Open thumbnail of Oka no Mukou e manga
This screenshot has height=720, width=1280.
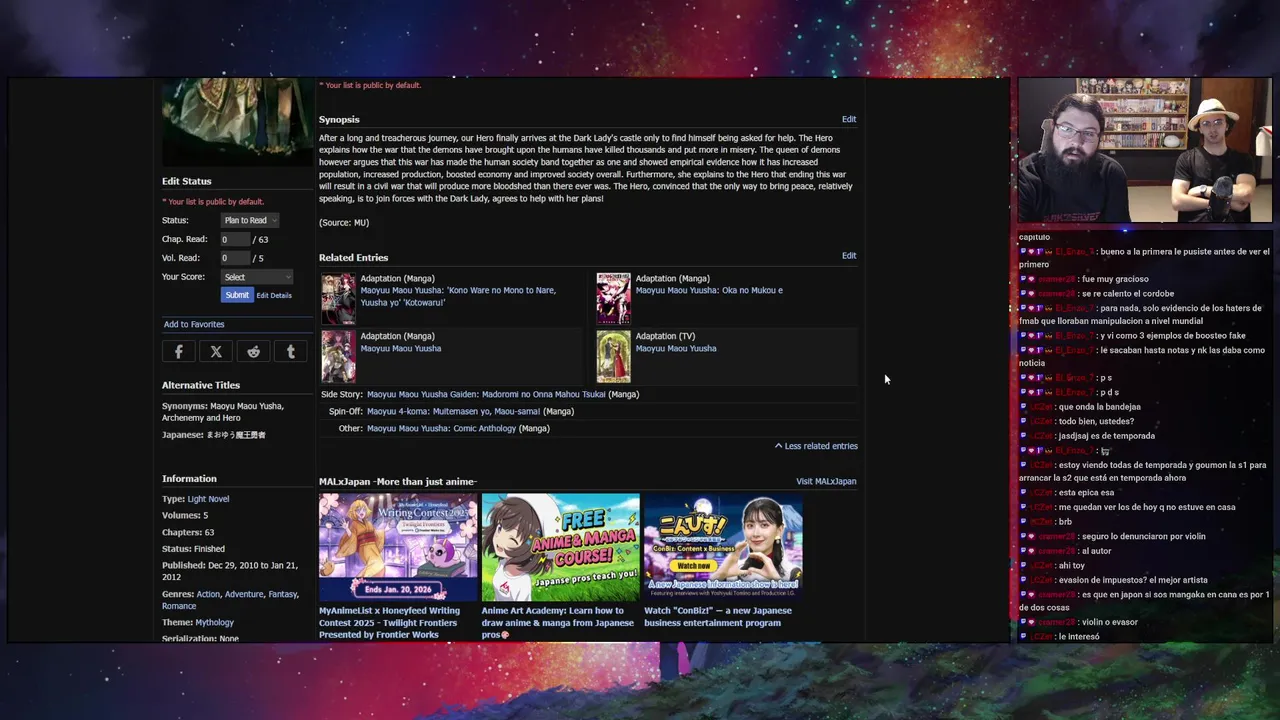click(614, 298)
